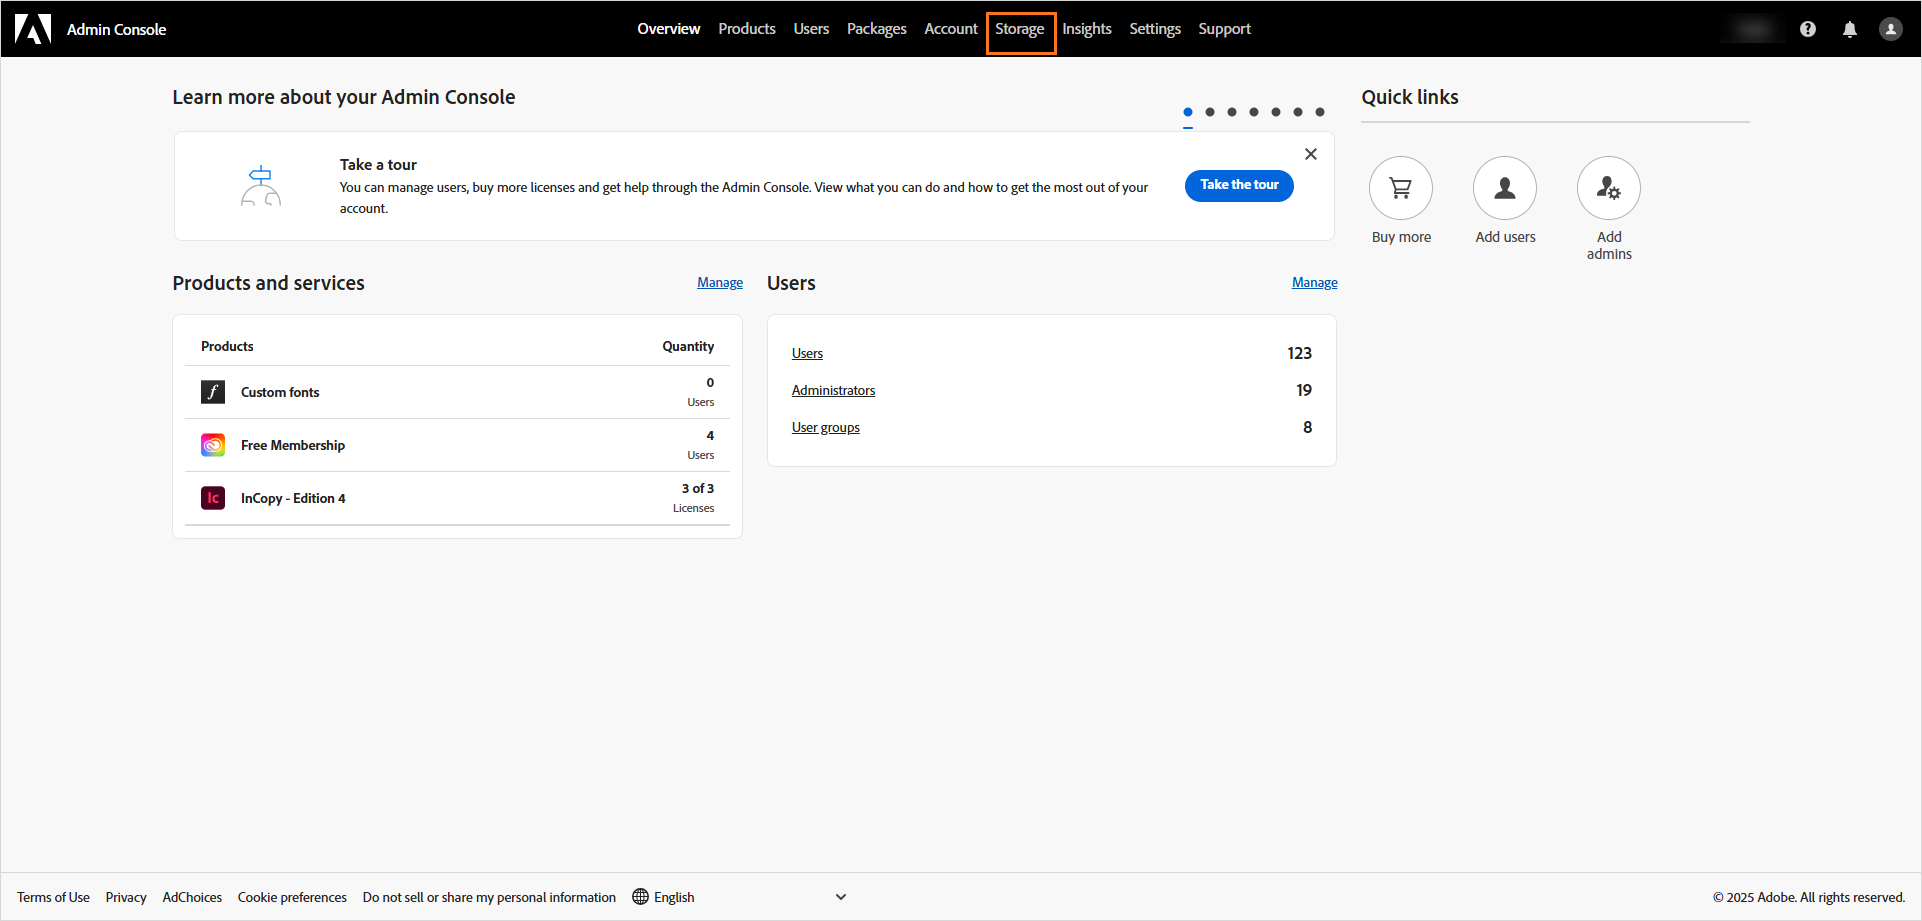The height and width of the screenshot is (921, 1922).
Task: Click the Privacy footer link
Action: pos(126,897)
